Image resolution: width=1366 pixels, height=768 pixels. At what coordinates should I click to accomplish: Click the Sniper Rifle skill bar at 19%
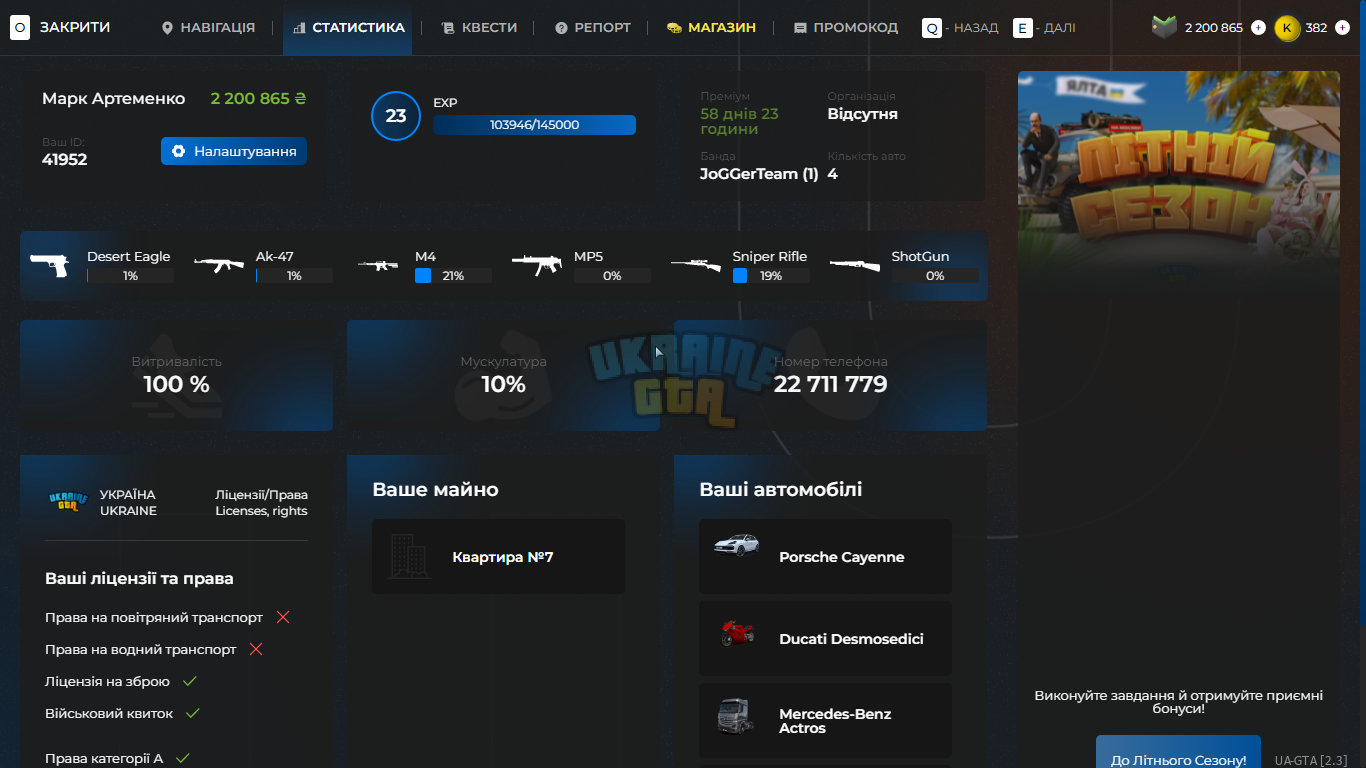[771, 276]
